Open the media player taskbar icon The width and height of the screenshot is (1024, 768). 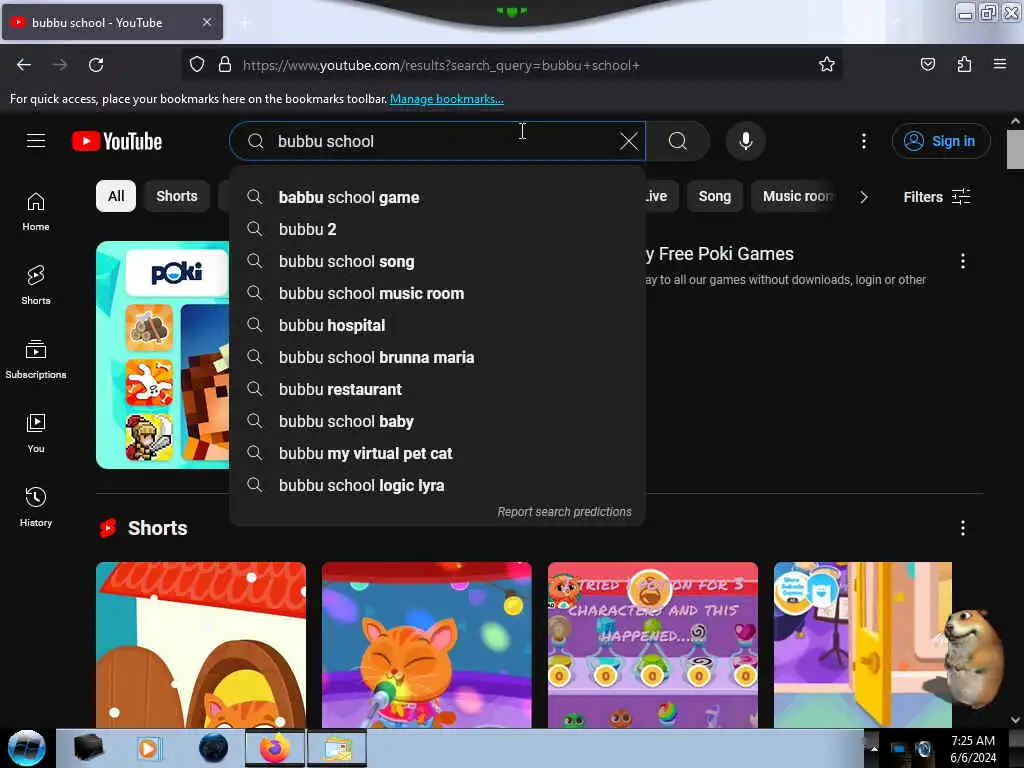coord(148,748)
